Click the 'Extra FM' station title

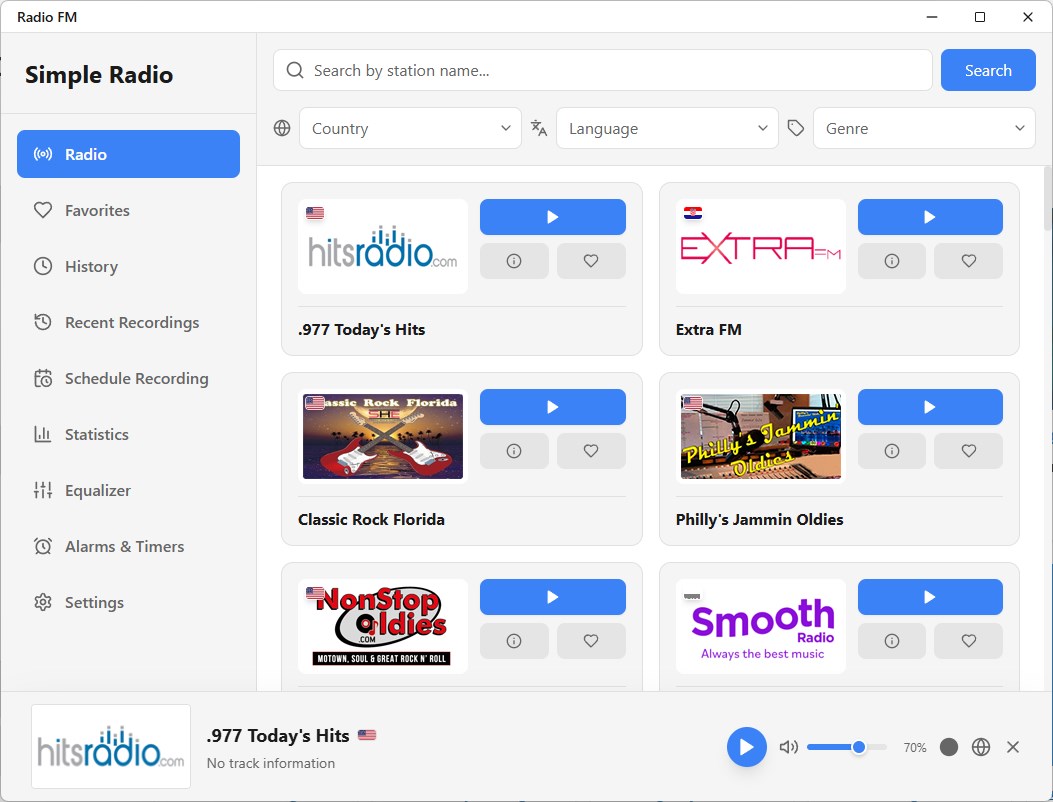(x=708, y=330)
